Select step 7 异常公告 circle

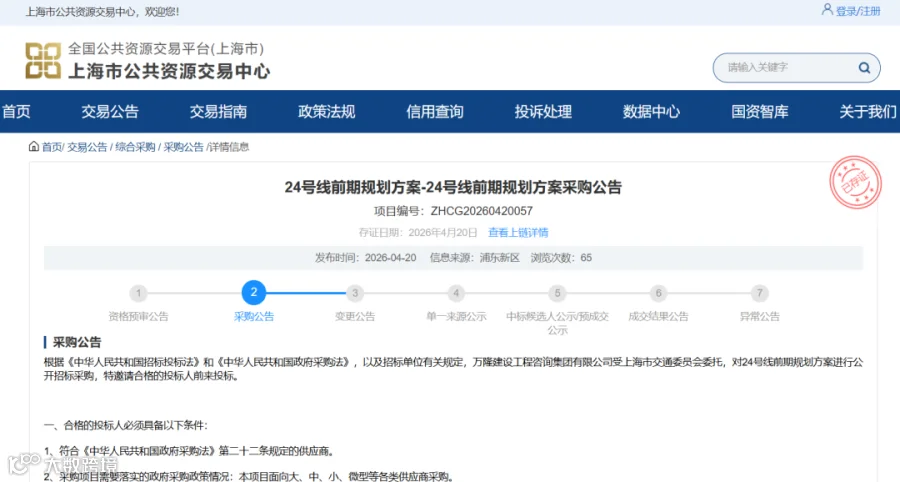(759, 293)
